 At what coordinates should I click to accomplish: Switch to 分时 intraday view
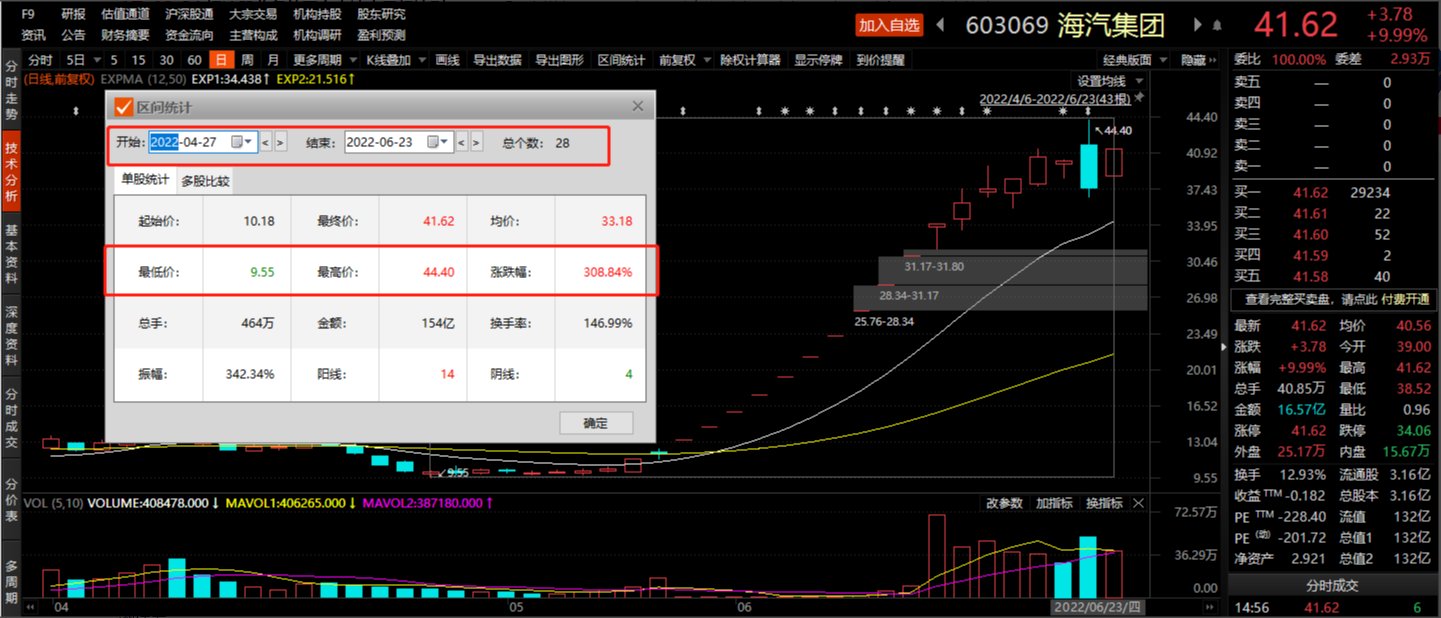pos(40,60)
